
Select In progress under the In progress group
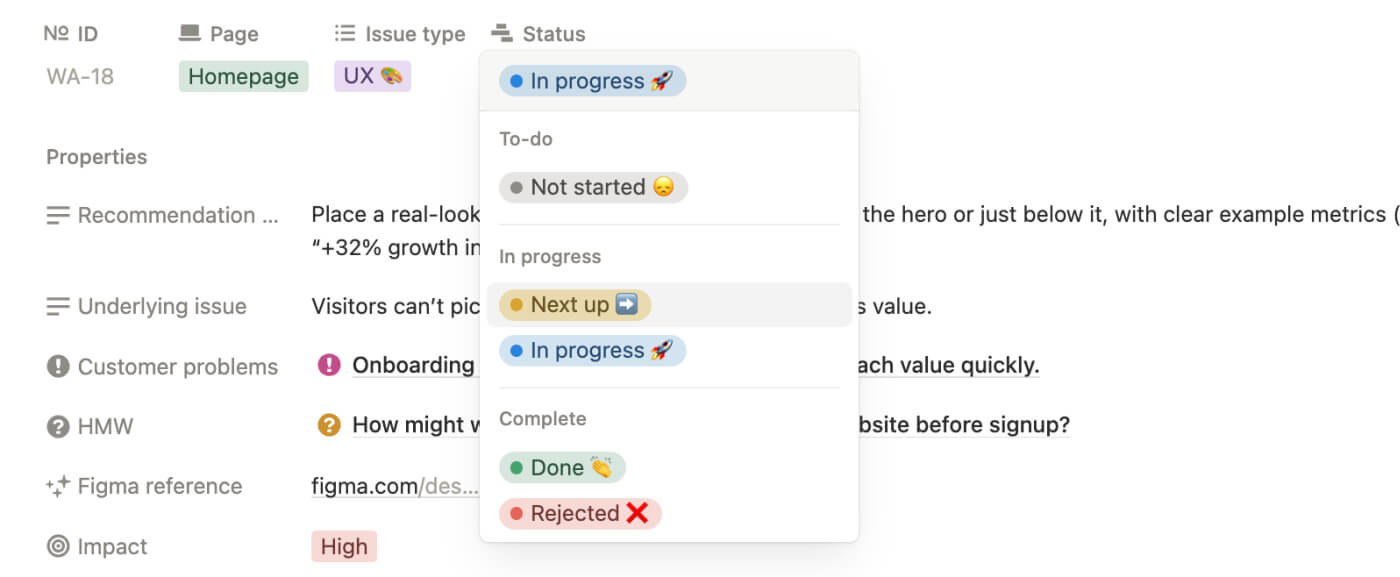coord(592,351)
